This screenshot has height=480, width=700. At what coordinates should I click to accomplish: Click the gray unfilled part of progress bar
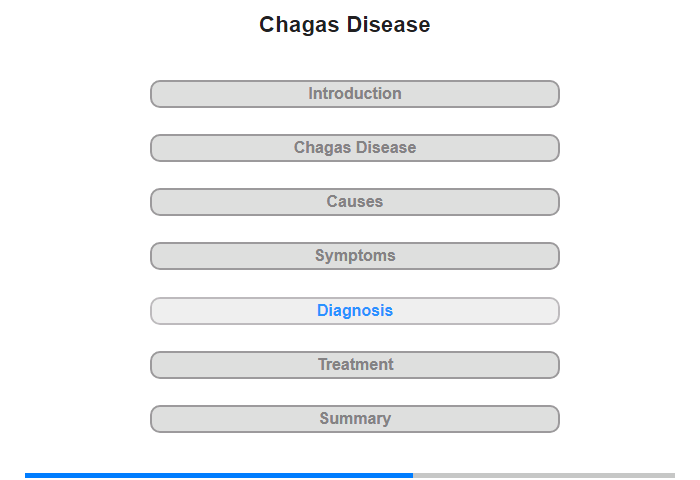tap(544, 475)
